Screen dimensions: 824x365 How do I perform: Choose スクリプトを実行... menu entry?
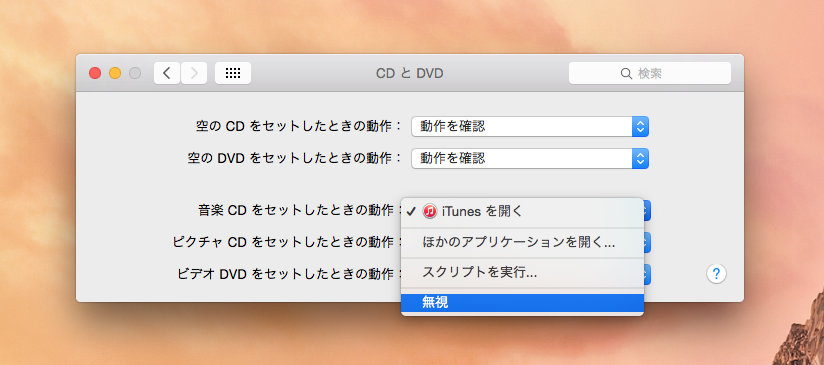(522, 273)
